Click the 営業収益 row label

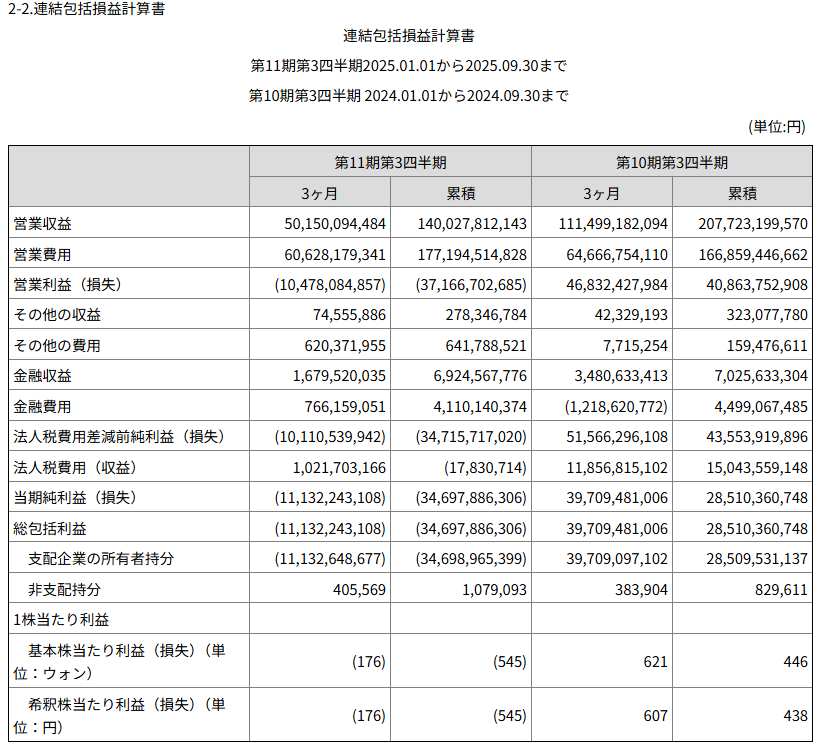43,223
